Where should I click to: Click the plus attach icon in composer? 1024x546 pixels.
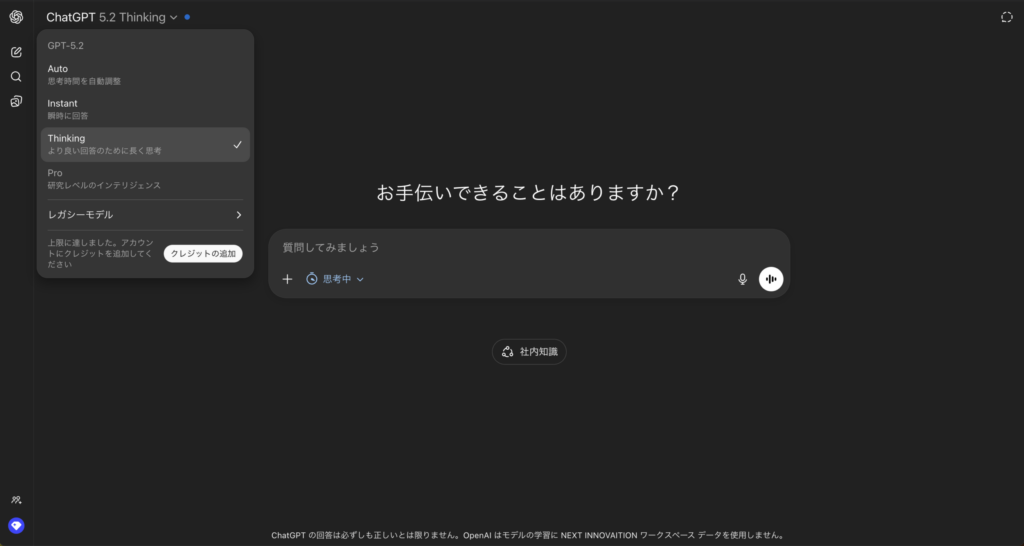[x=287, y=279]
